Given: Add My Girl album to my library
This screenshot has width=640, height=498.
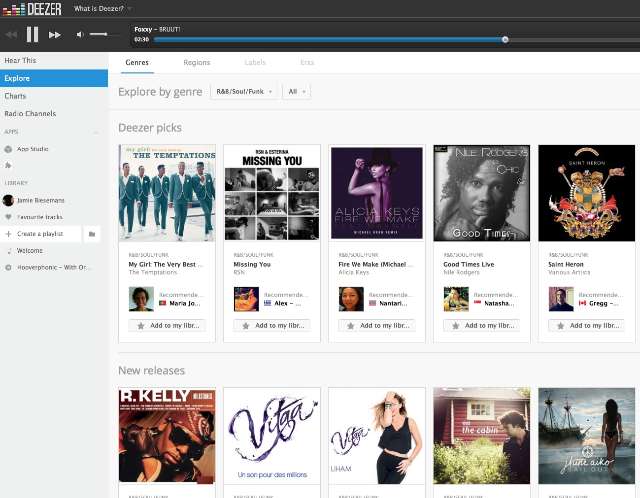Looking at the screenshot, I should tap(167, 325).
